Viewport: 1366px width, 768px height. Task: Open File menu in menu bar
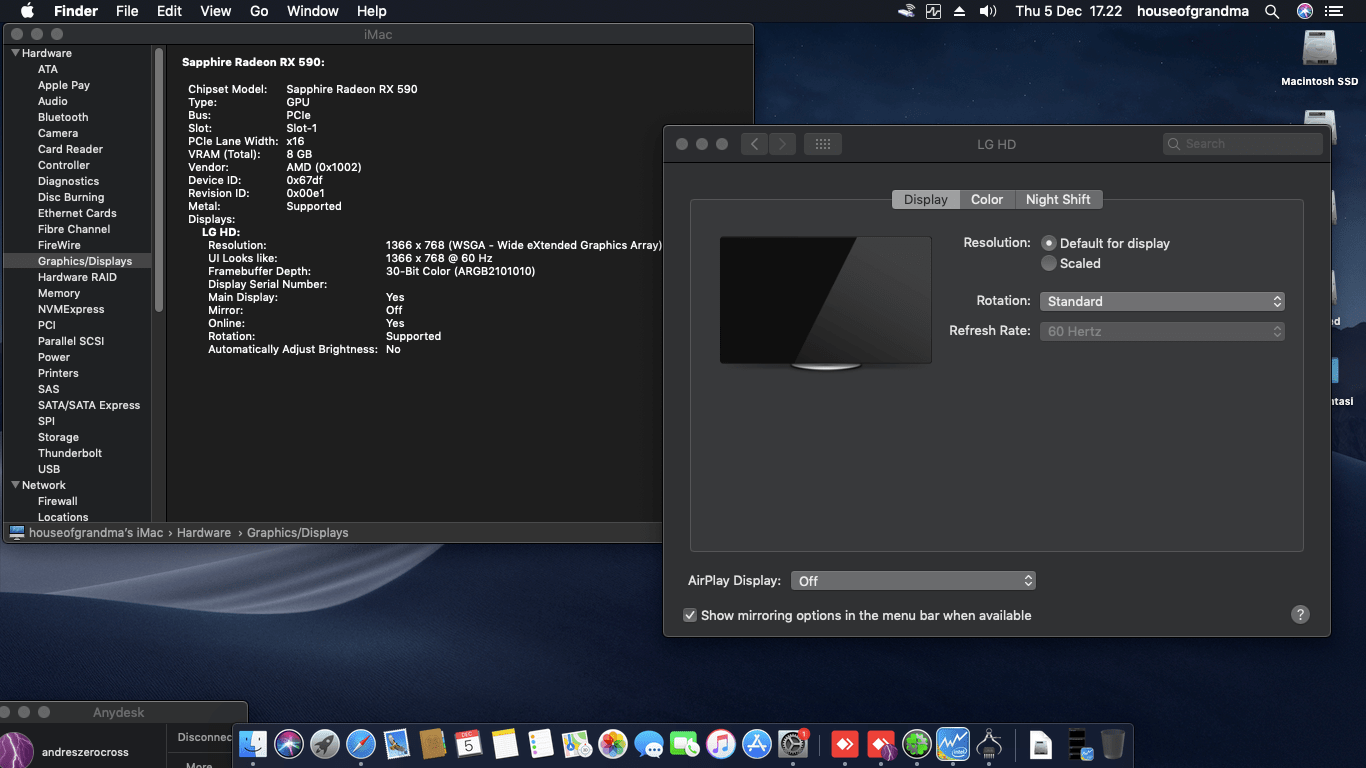pyautogui.click(x=127, y=11)
